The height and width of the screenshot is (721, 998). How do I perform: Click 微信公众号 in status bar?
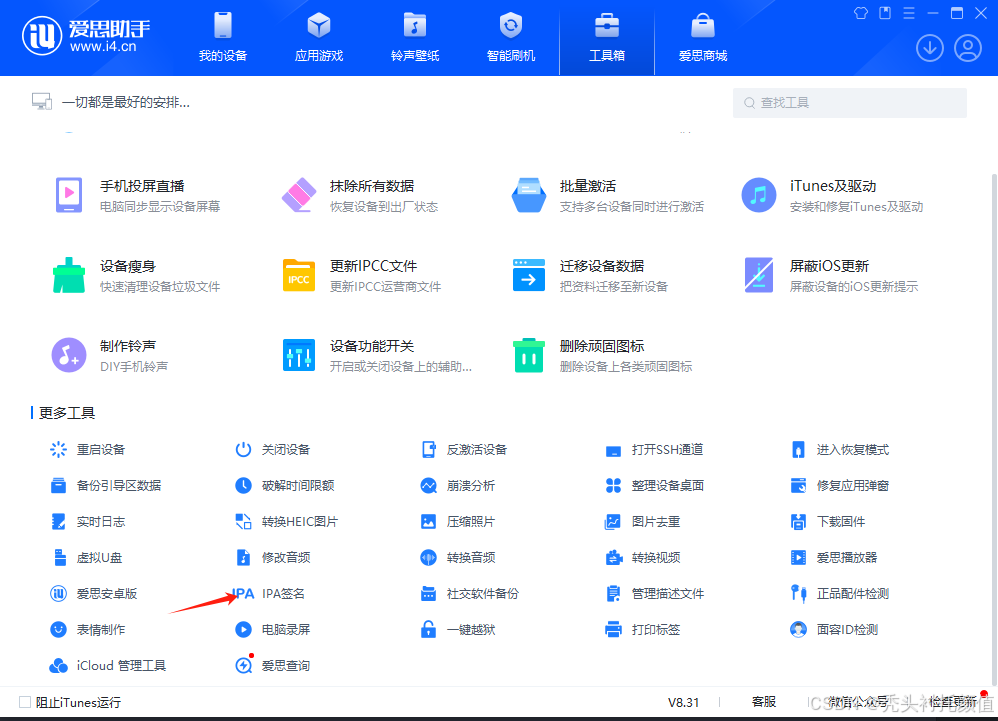click(x=858, y=702)
